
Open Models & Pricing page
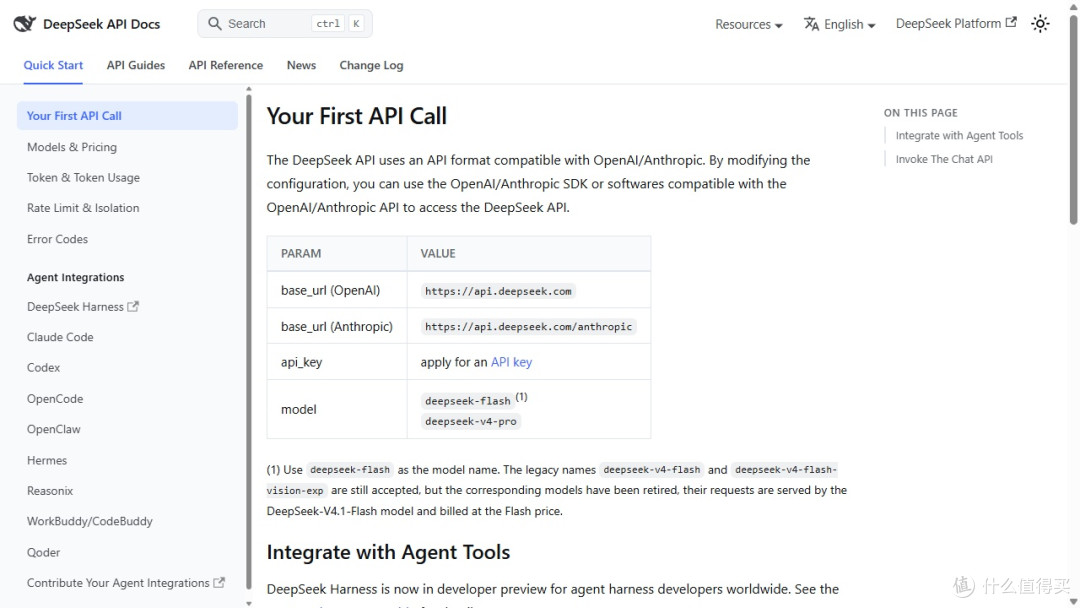[72, 147]
